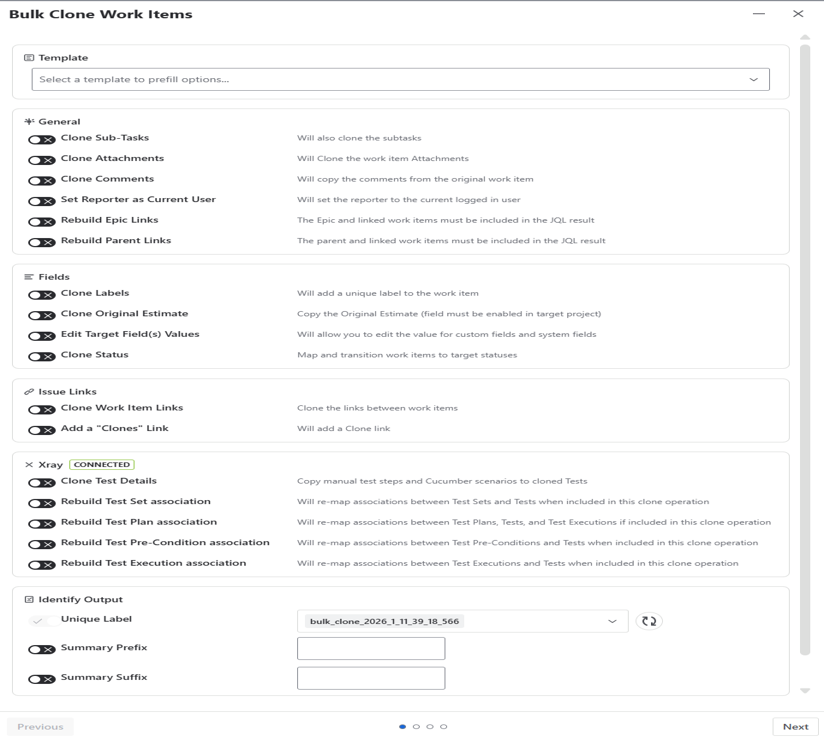Open the Select a template dropdown
The width and height of the screenshot is (824, 741).
click(400, 79)
